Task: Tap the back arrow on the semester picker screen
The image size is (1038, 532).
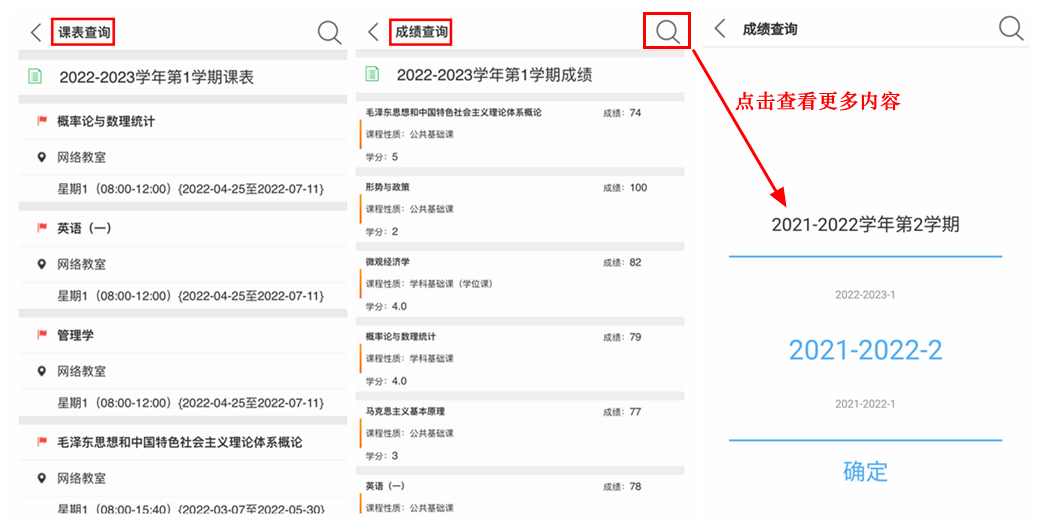Action: [719, 29]
